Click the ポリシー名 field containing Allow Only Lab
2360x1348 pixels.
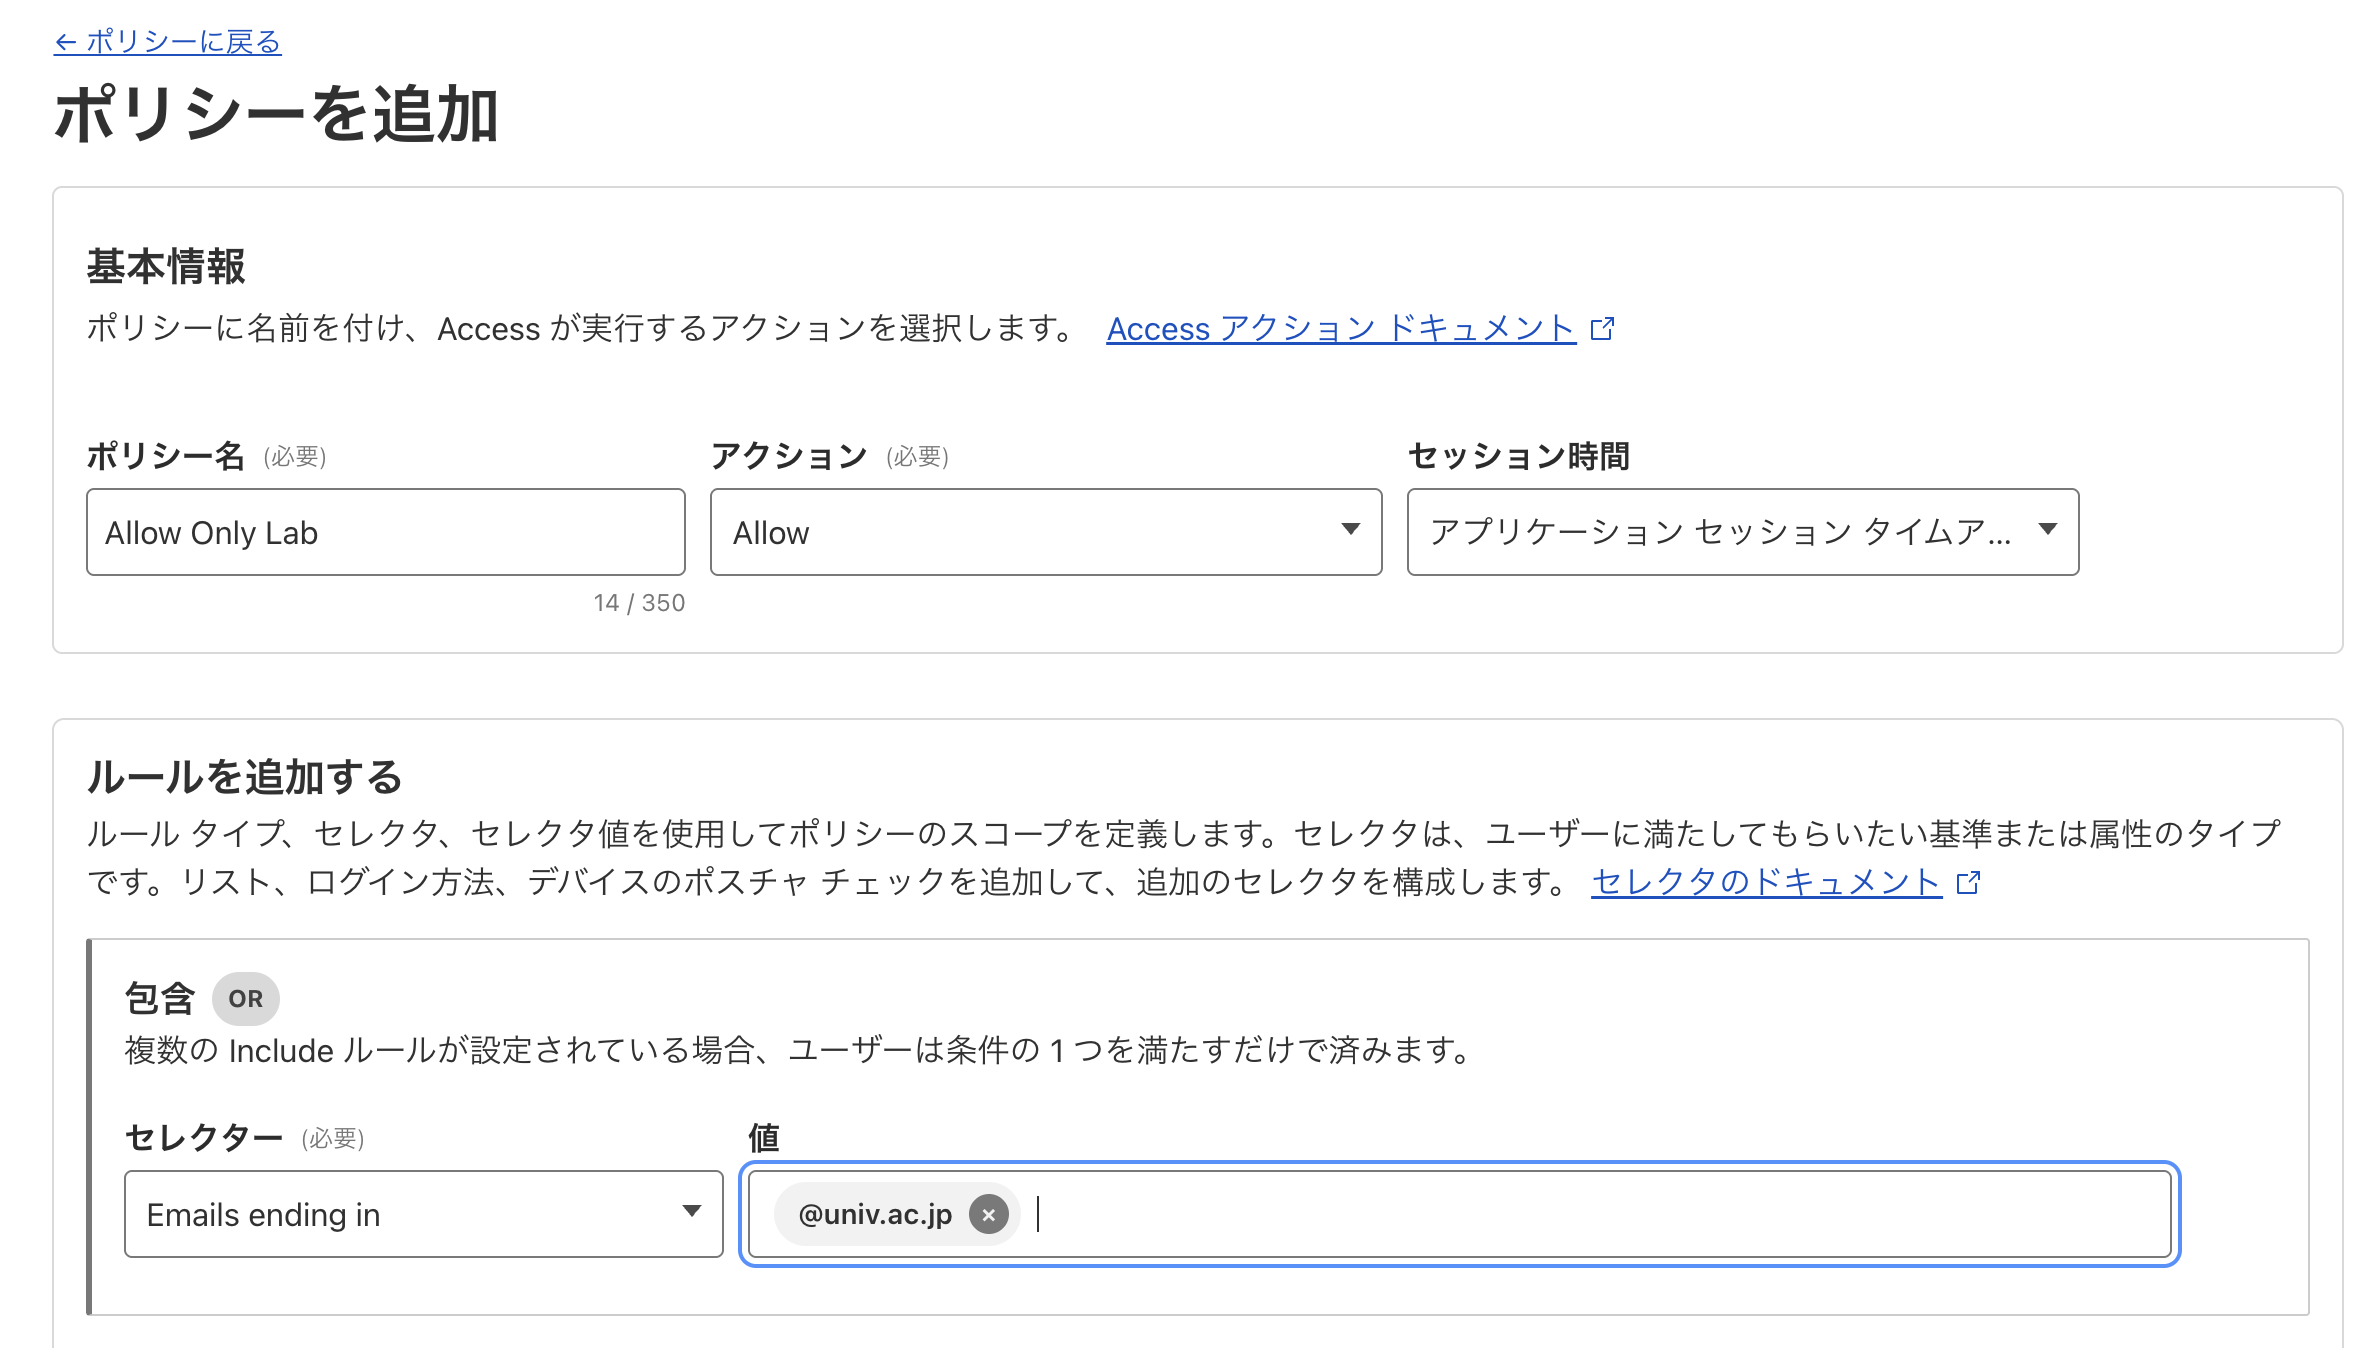(385, 532)
